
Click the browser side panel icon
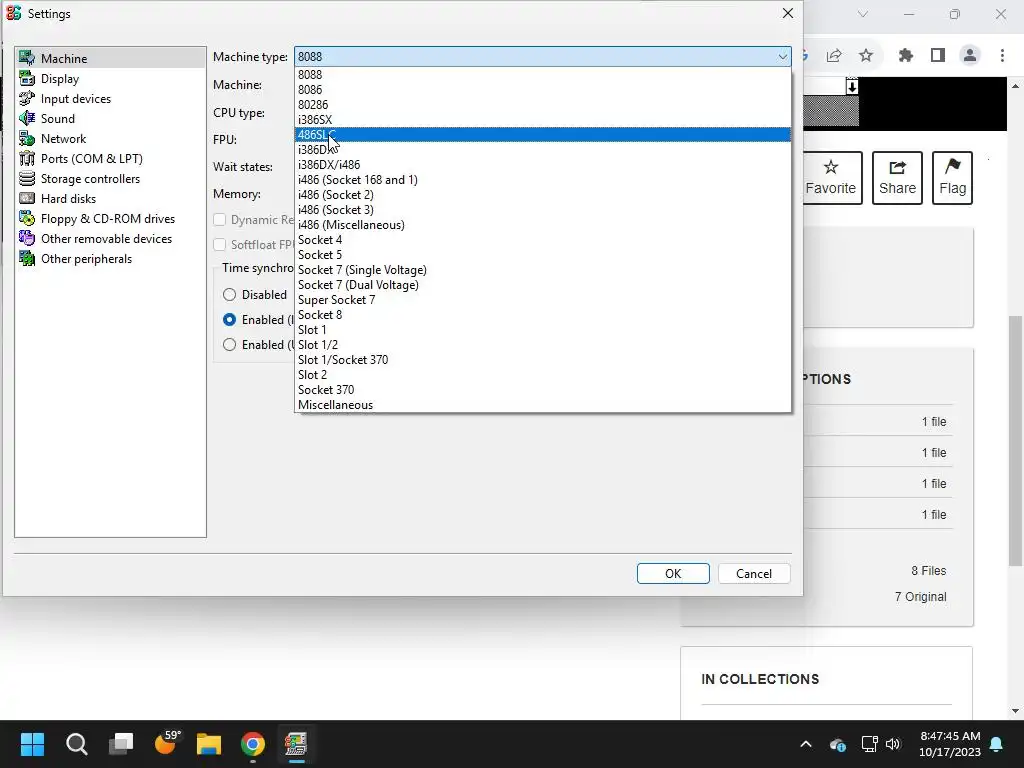click(x=938, y=56)
